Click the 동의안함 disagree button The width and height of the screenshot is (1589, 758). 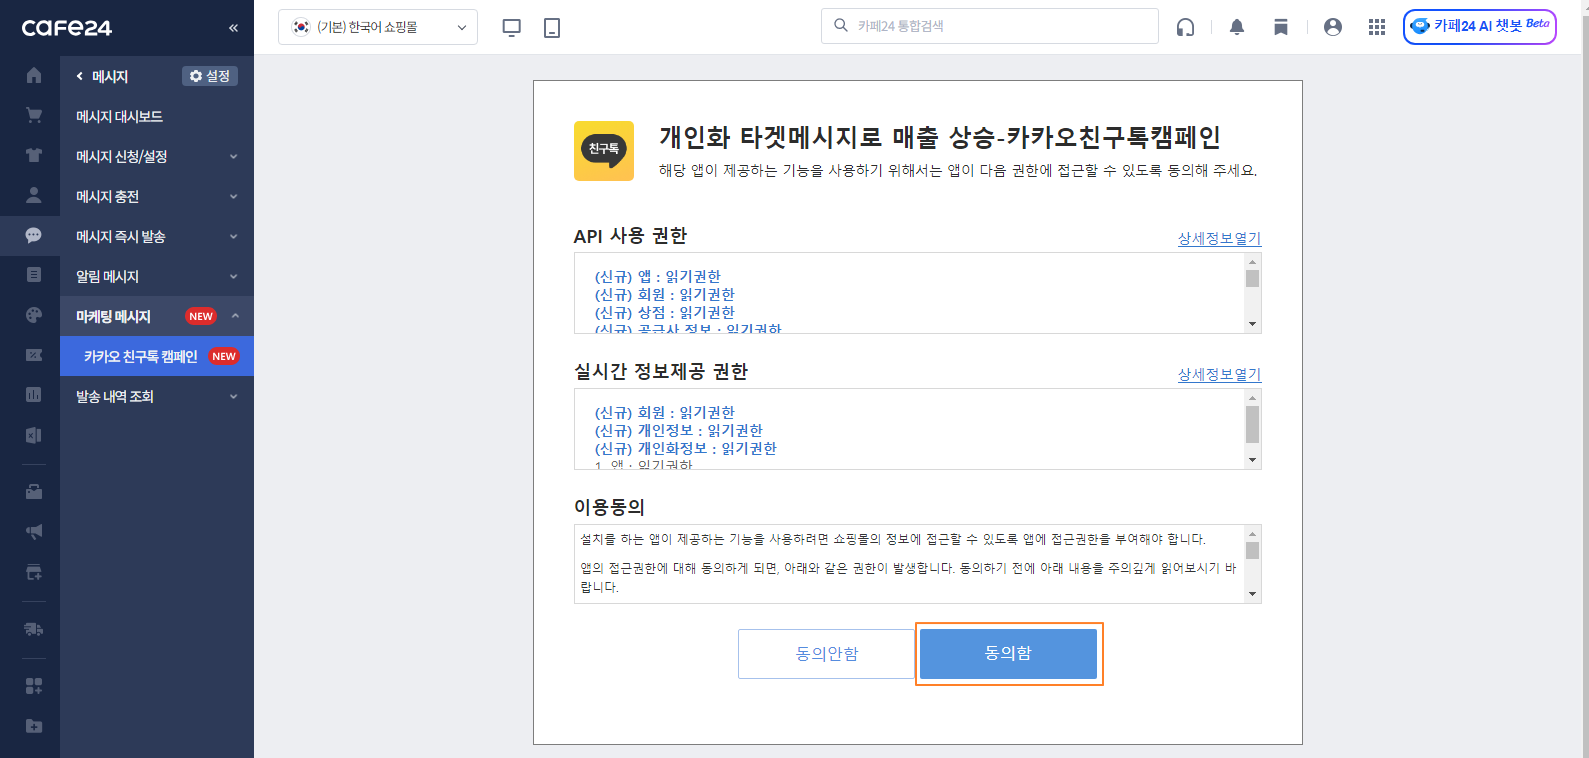[x=827, y=654]
